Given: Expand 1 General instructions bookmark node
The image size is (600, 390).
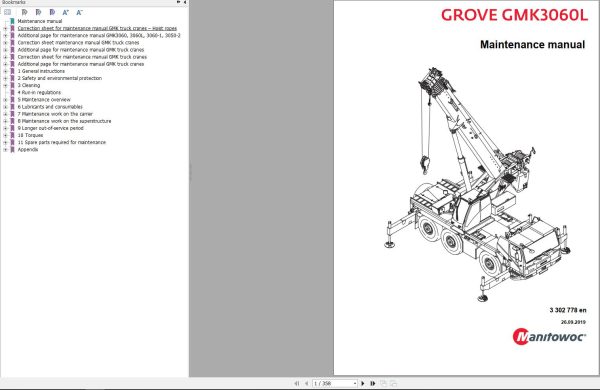Looking at the screenshot, I should pyautogui.click(x=5, y=71).
